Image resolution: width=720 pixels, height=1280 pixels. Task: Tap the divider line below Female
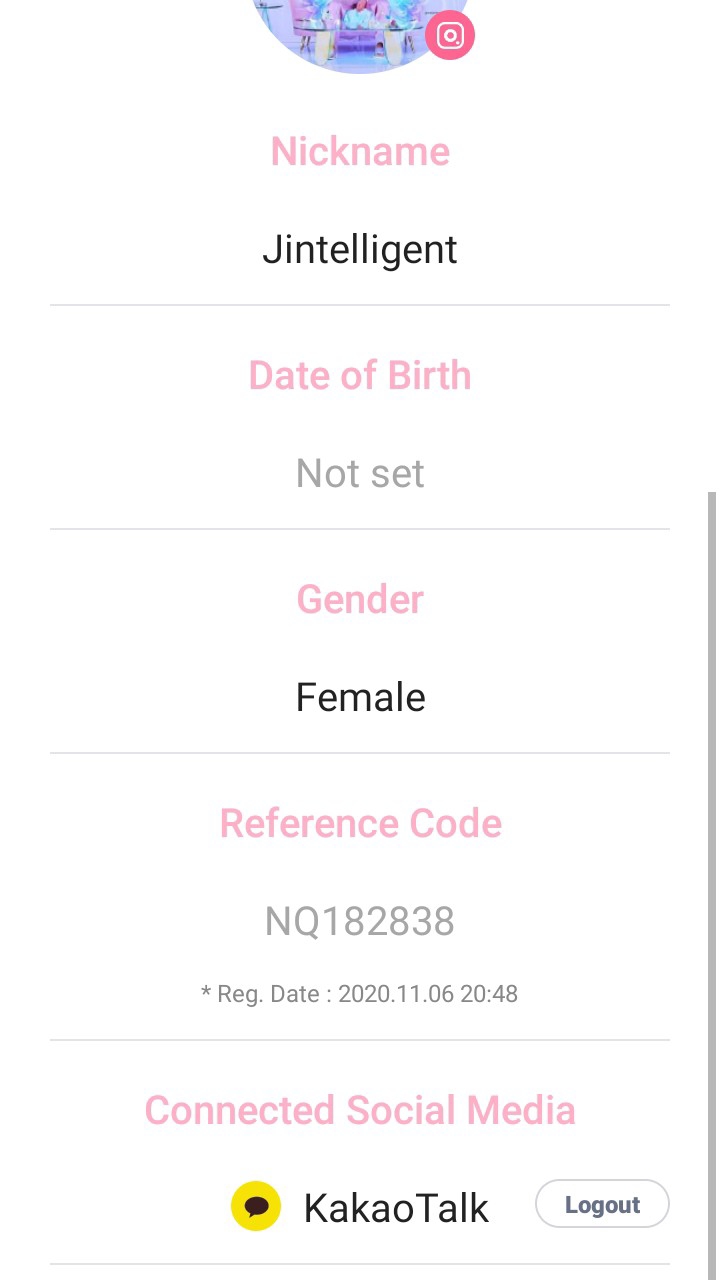pos(360,753)
